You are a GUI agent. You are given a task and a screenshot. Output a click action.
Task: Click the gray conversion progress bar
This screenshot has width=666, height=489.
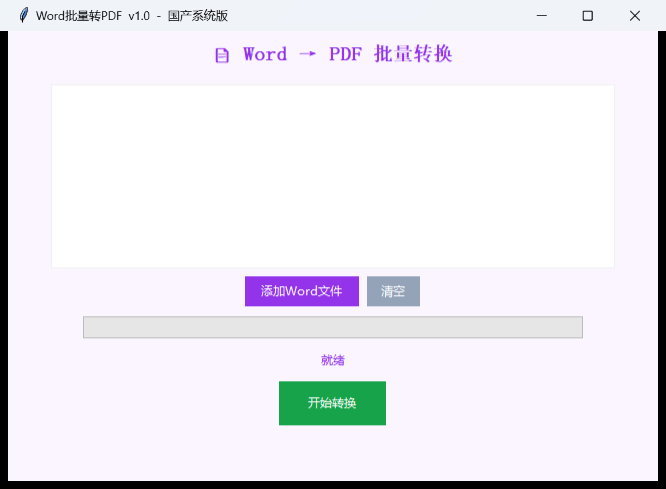click(x=333, y=327)
